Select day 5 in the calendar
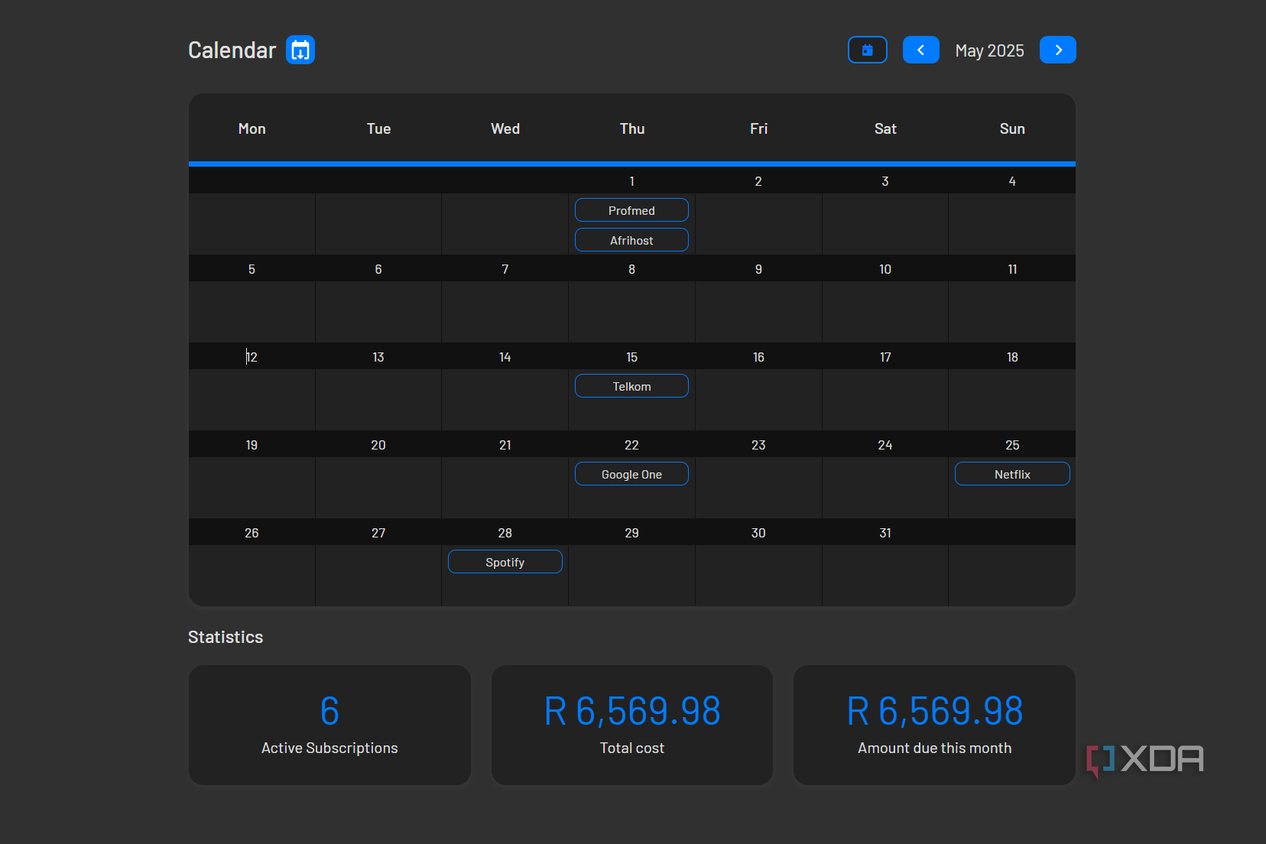 [x=251, y=269]
